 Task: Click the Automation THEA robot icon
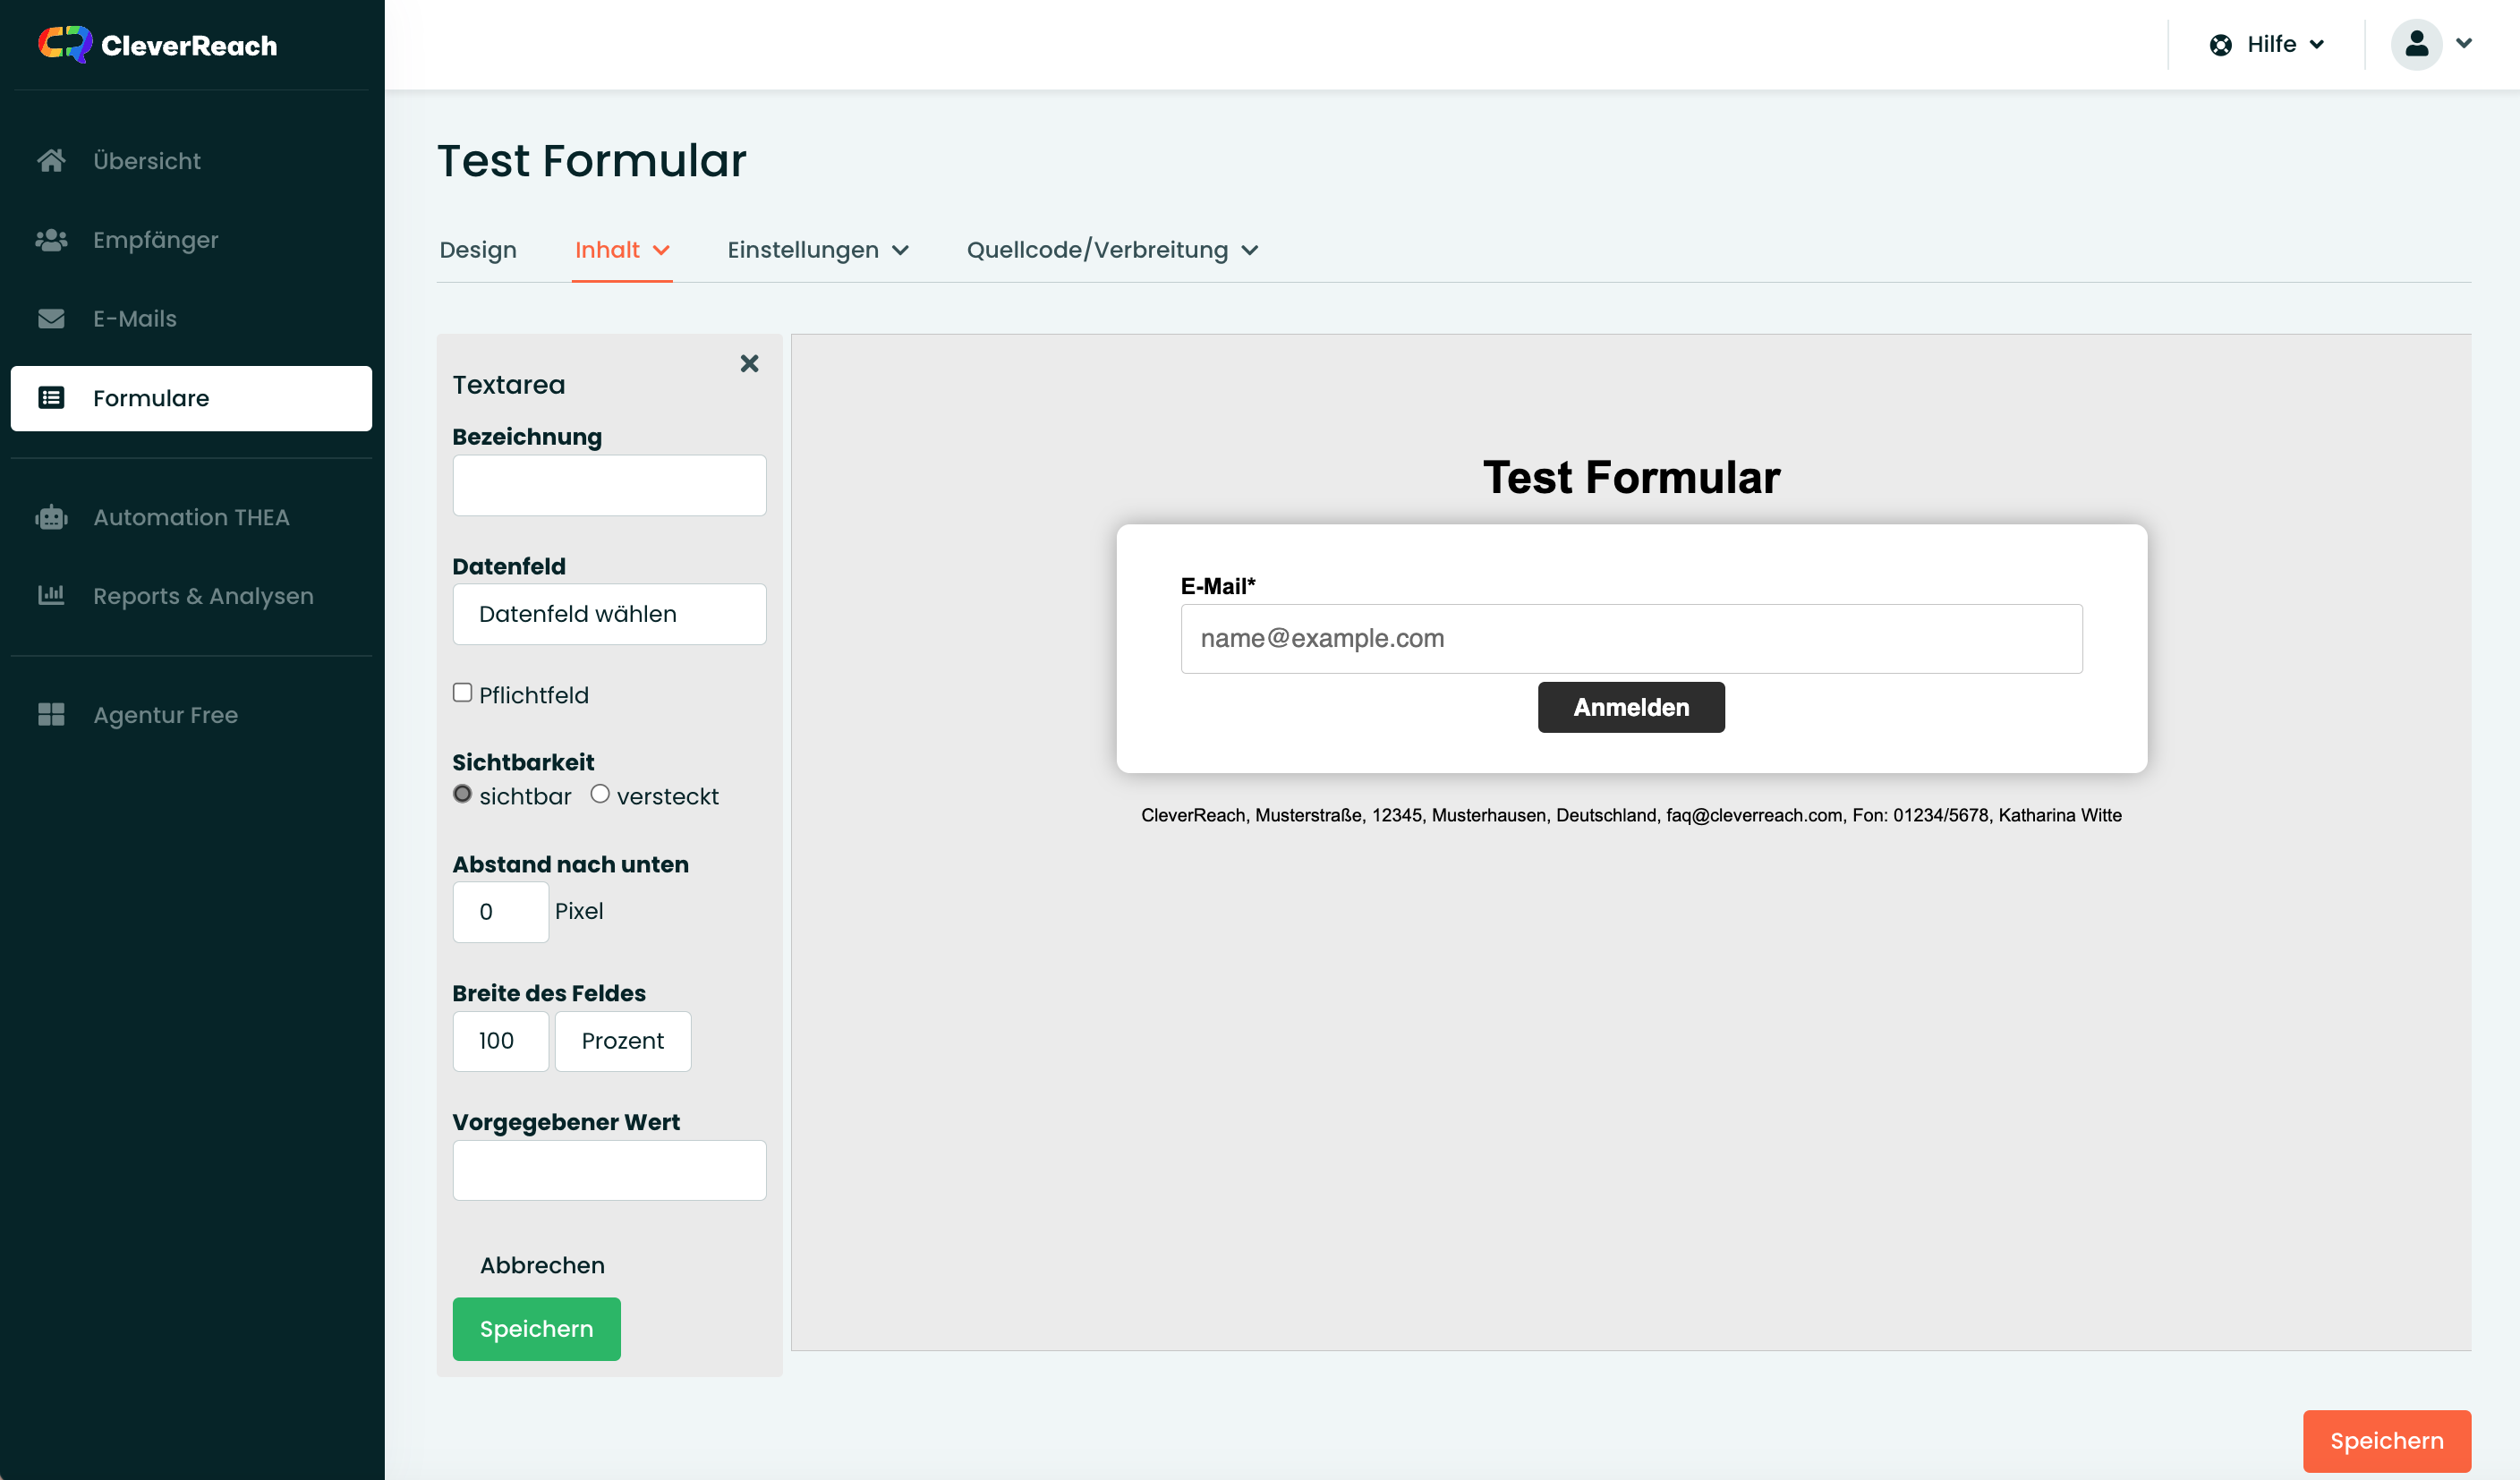tap(51, 517)
